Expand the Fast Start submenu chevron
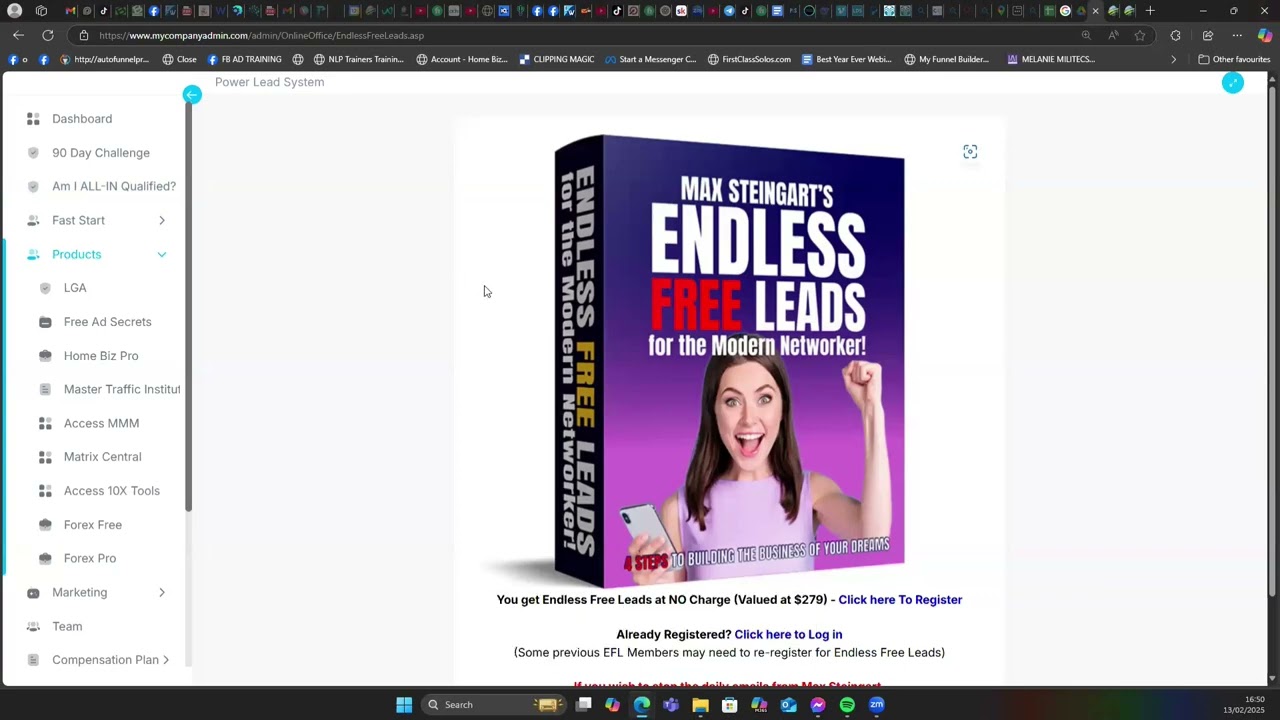The height and width of the screenshot is (720, 1280). [162, 221]
